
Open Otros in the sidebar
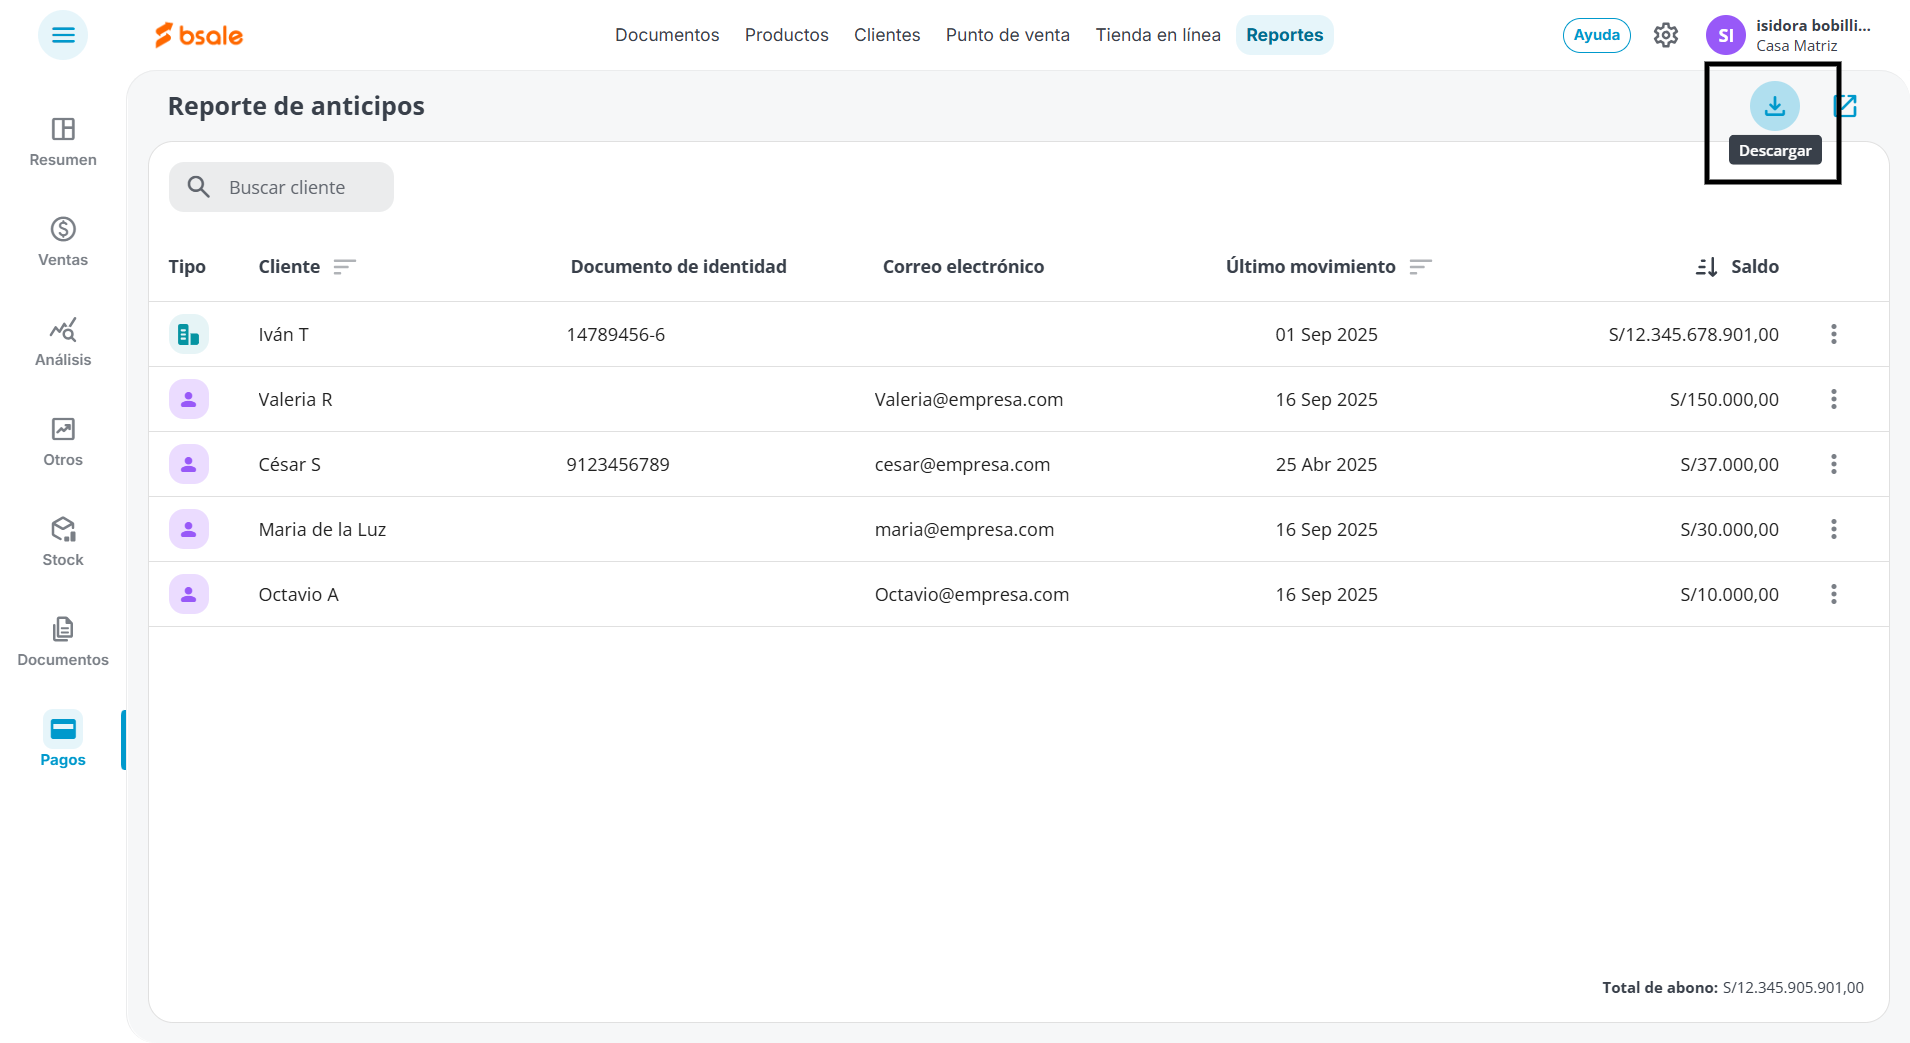click(x=63, y=442)
